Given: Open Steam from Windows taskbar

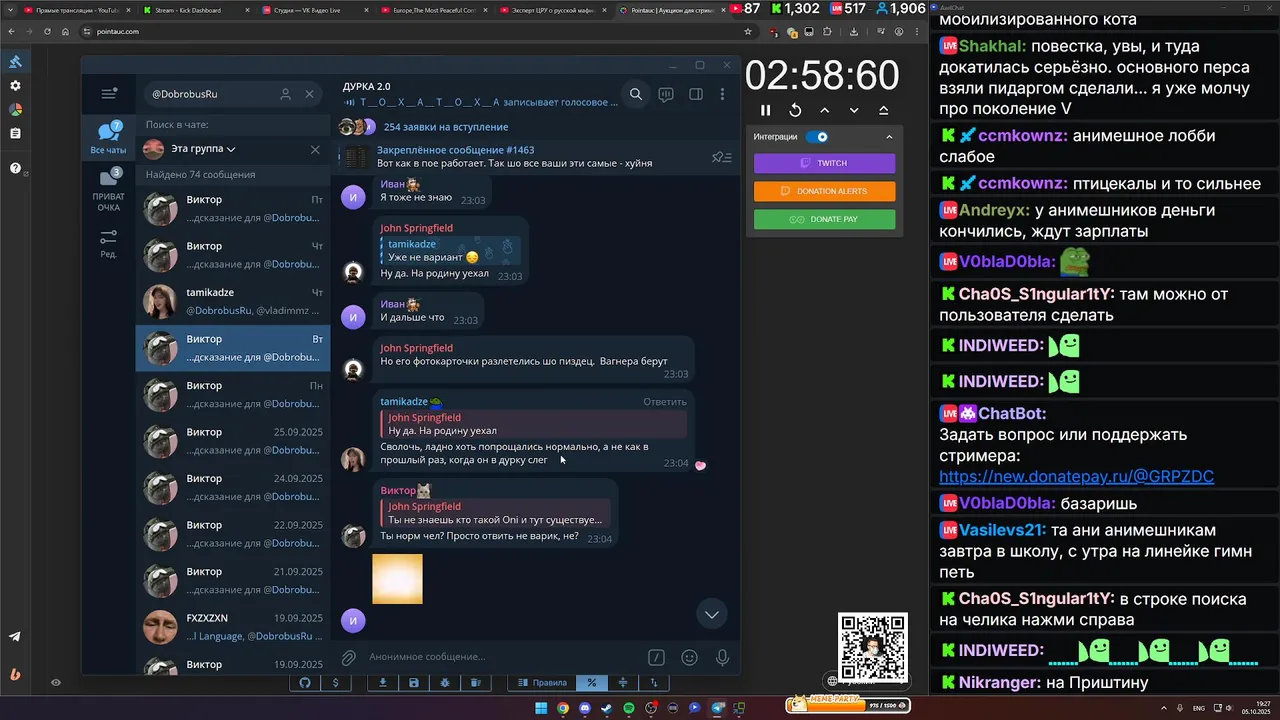Looking at the screenshot, I should pyautogui.click(x=607, y=708).
